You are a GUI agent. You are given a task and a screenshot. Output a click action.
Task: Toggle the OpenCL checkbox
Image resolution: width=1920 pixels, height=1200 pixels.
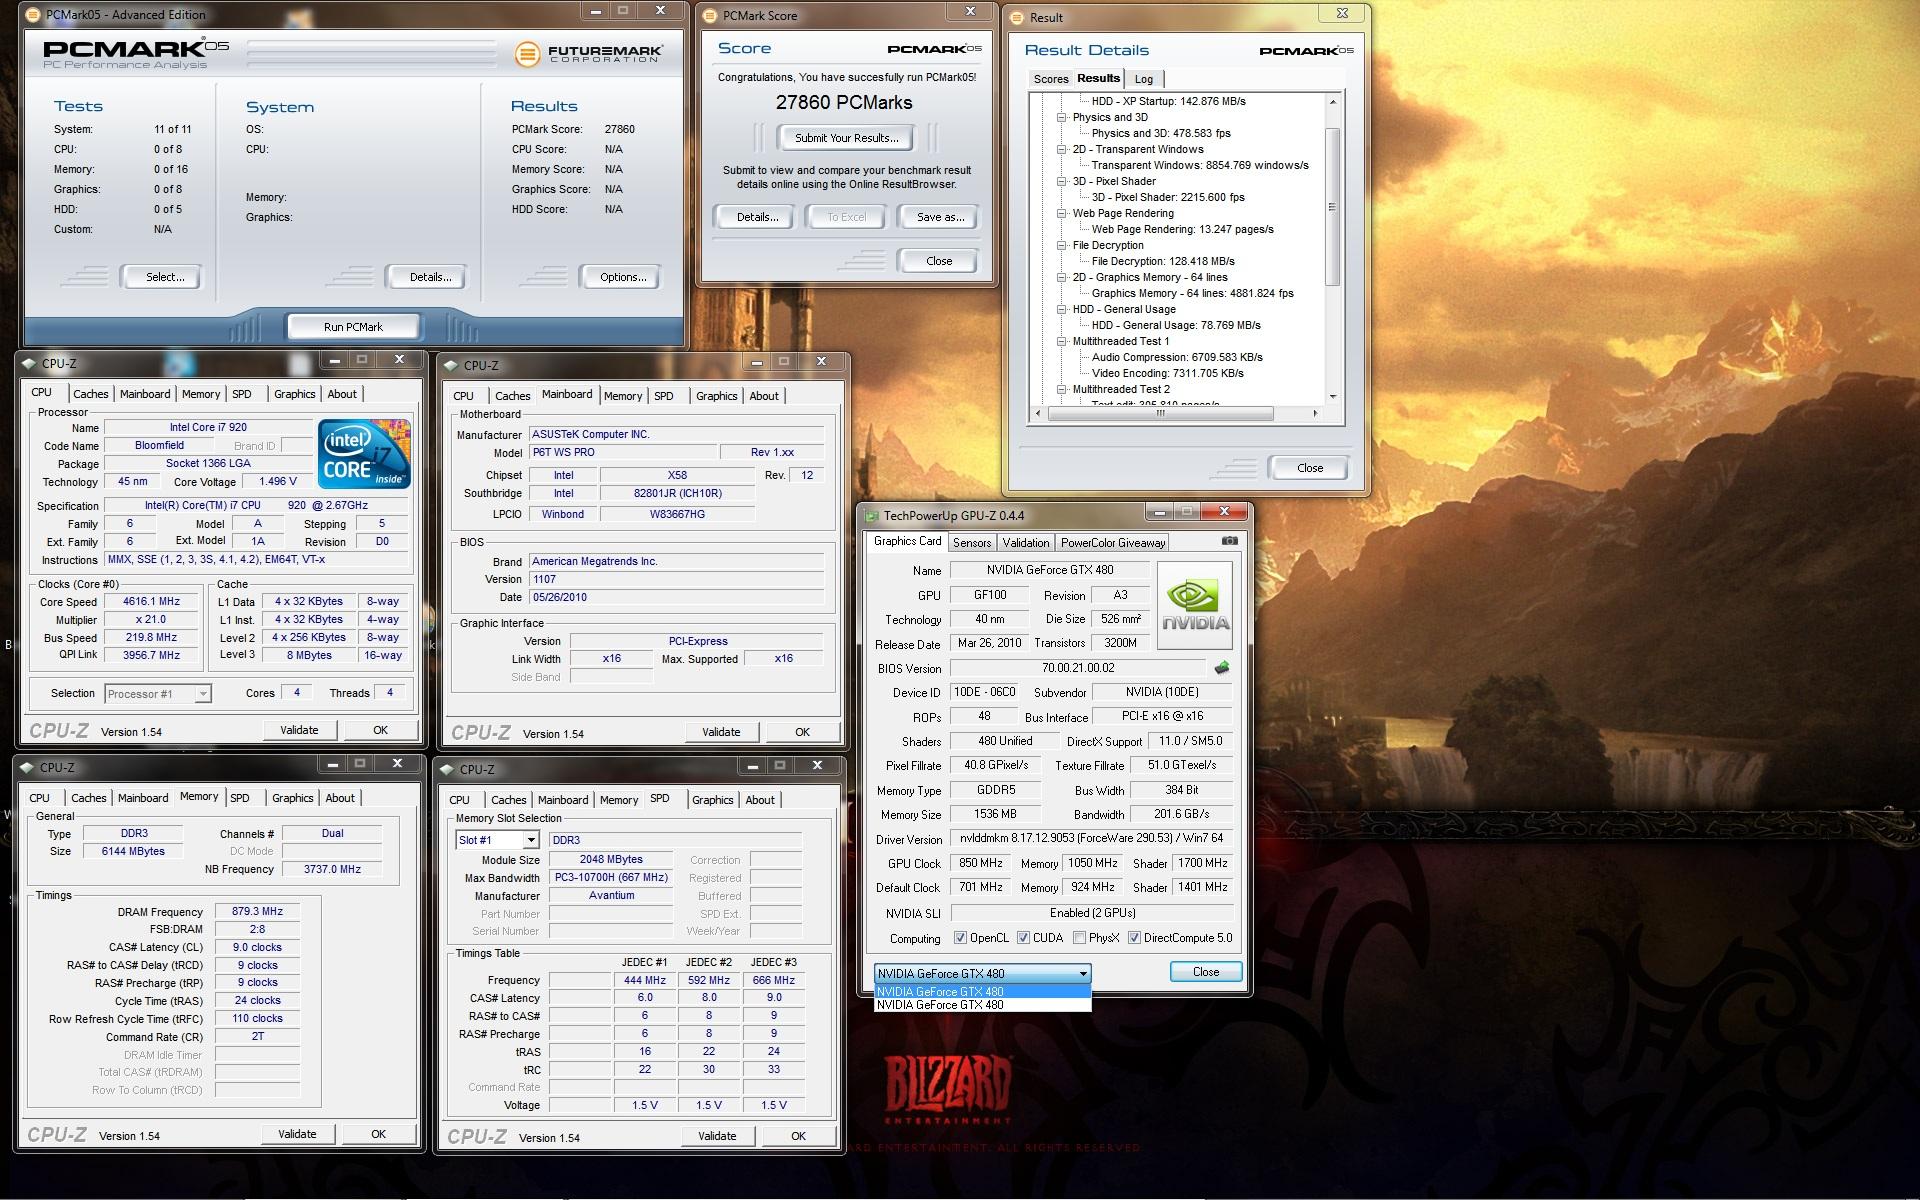[x=960, y=938]
